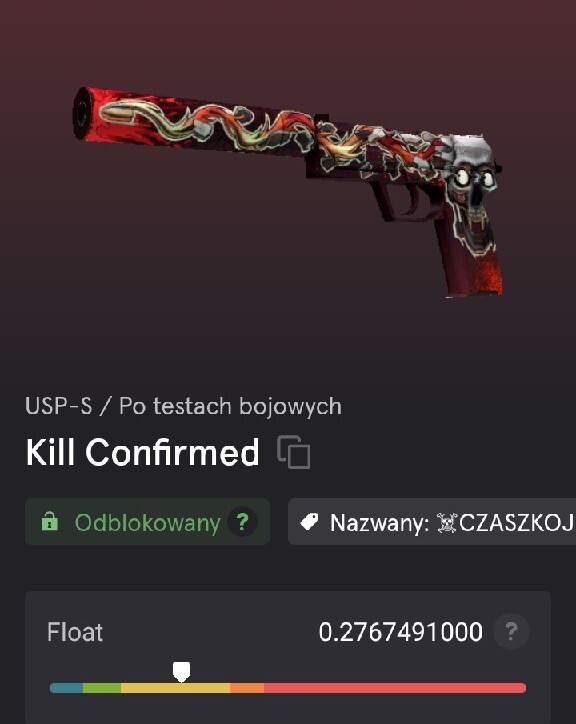Open the Float value help icon
This screenshot has width=576, height=724.
coord(511,631)
